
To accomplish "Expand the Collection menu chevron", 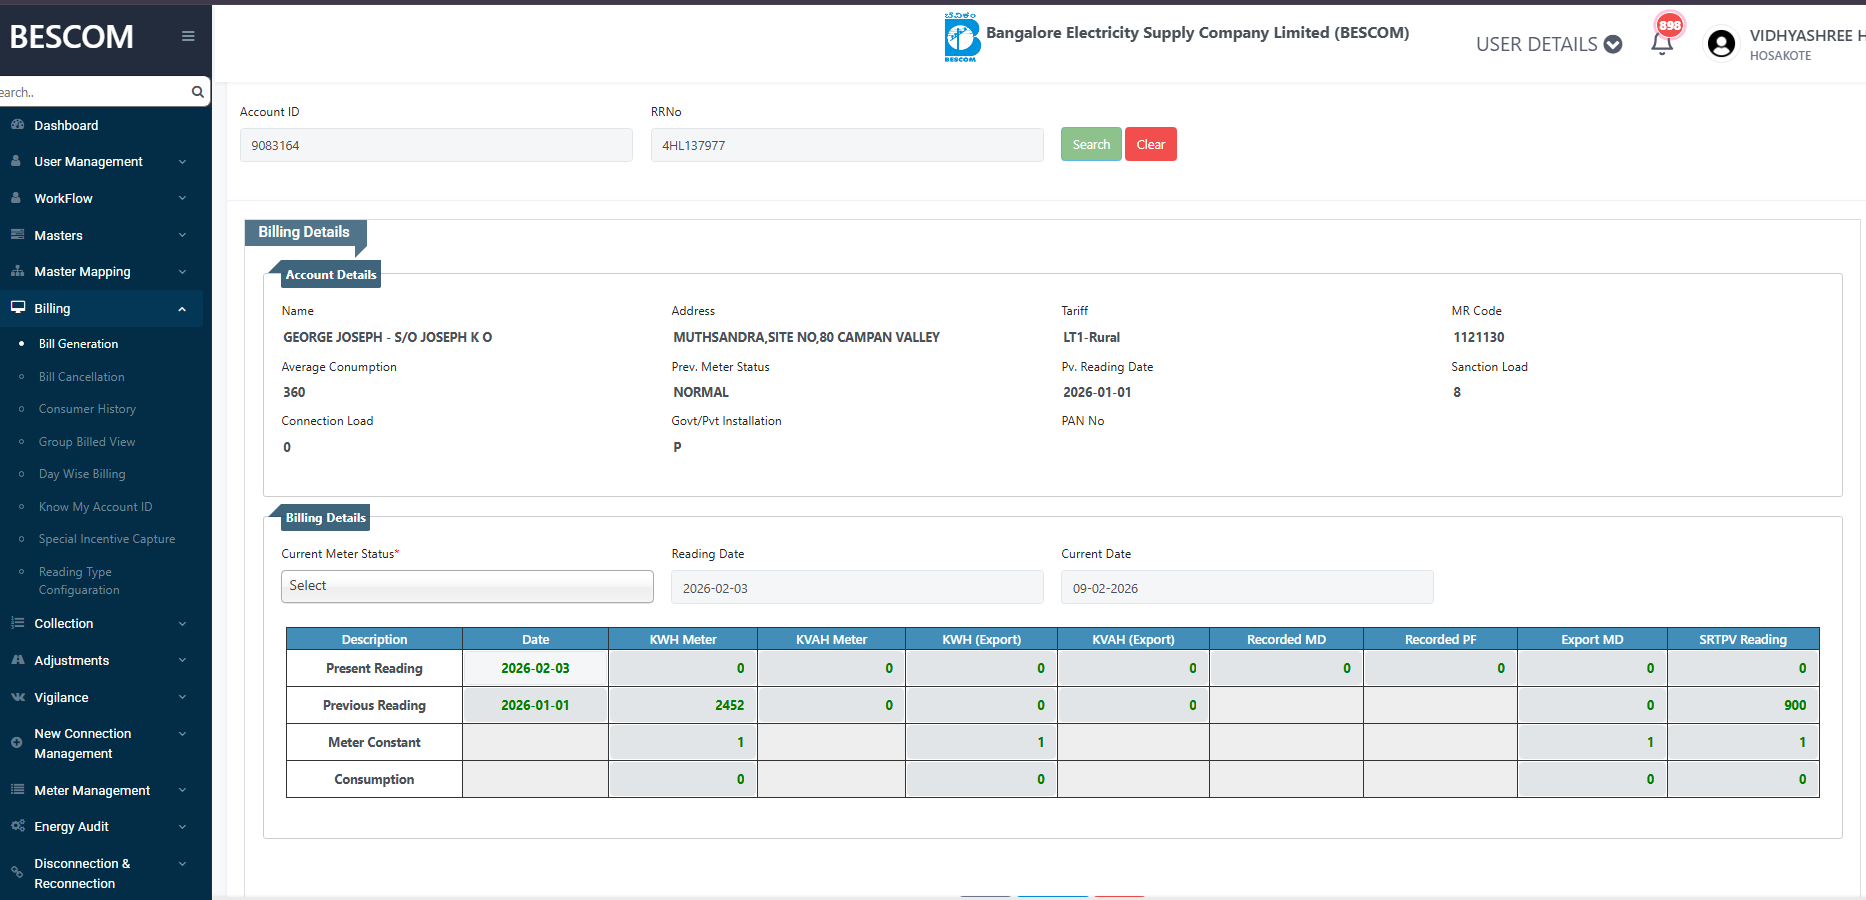I will point(182,624).
